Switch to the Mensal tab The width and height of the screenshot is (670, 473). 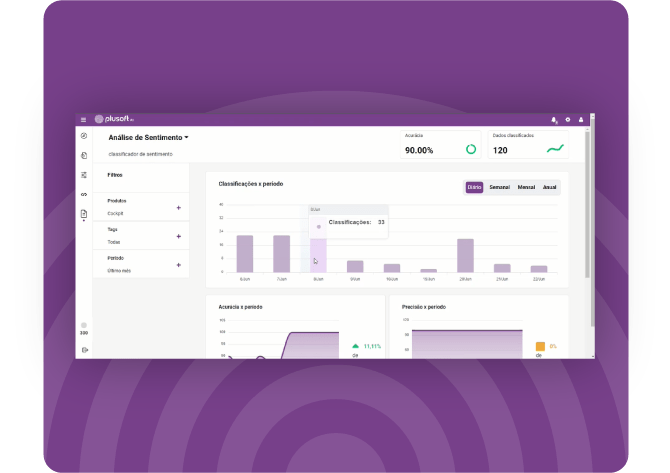(526, 187)
